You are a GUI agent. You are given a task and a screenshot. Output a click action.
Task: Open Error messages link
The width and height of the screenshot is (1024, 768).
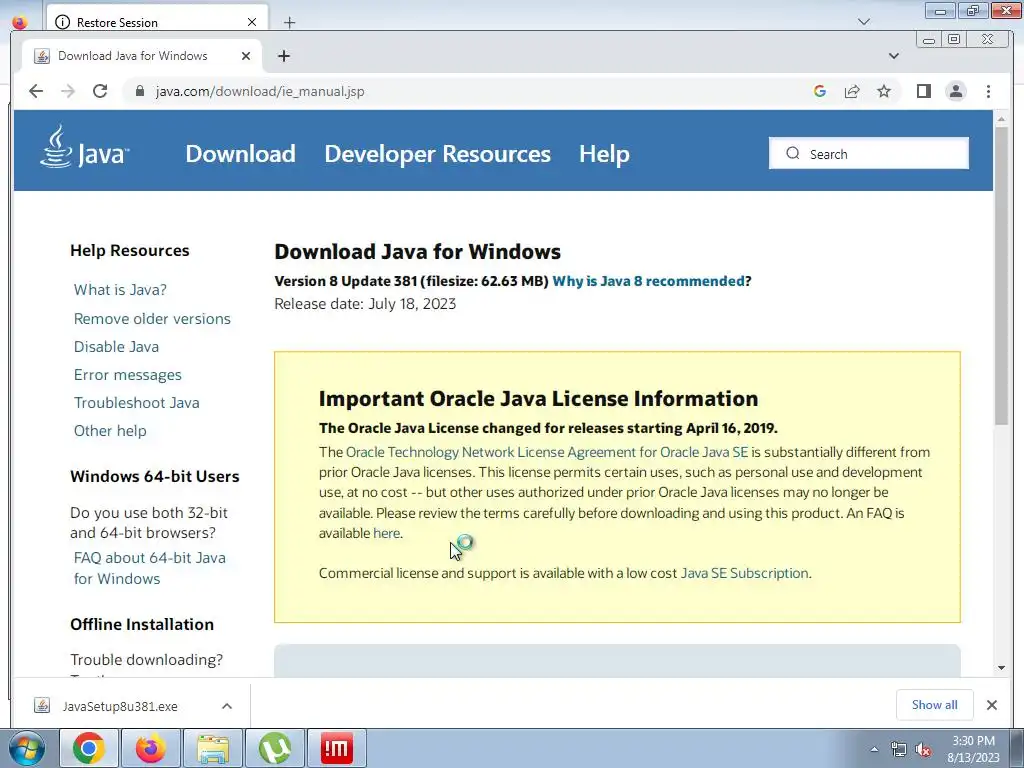point(127,375)
